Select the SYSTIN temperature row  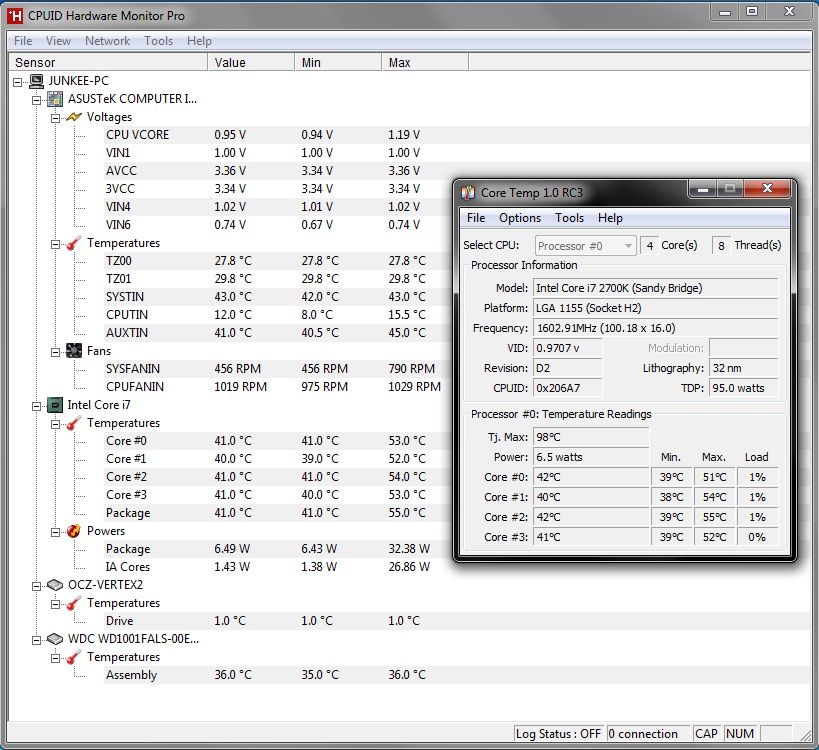(x=278, y=297)
